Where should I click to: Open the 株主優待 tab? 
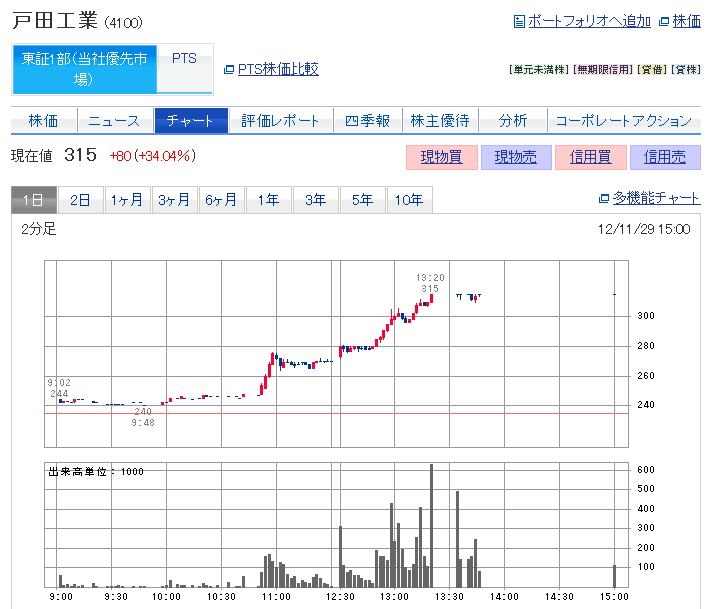pos(439,121)
